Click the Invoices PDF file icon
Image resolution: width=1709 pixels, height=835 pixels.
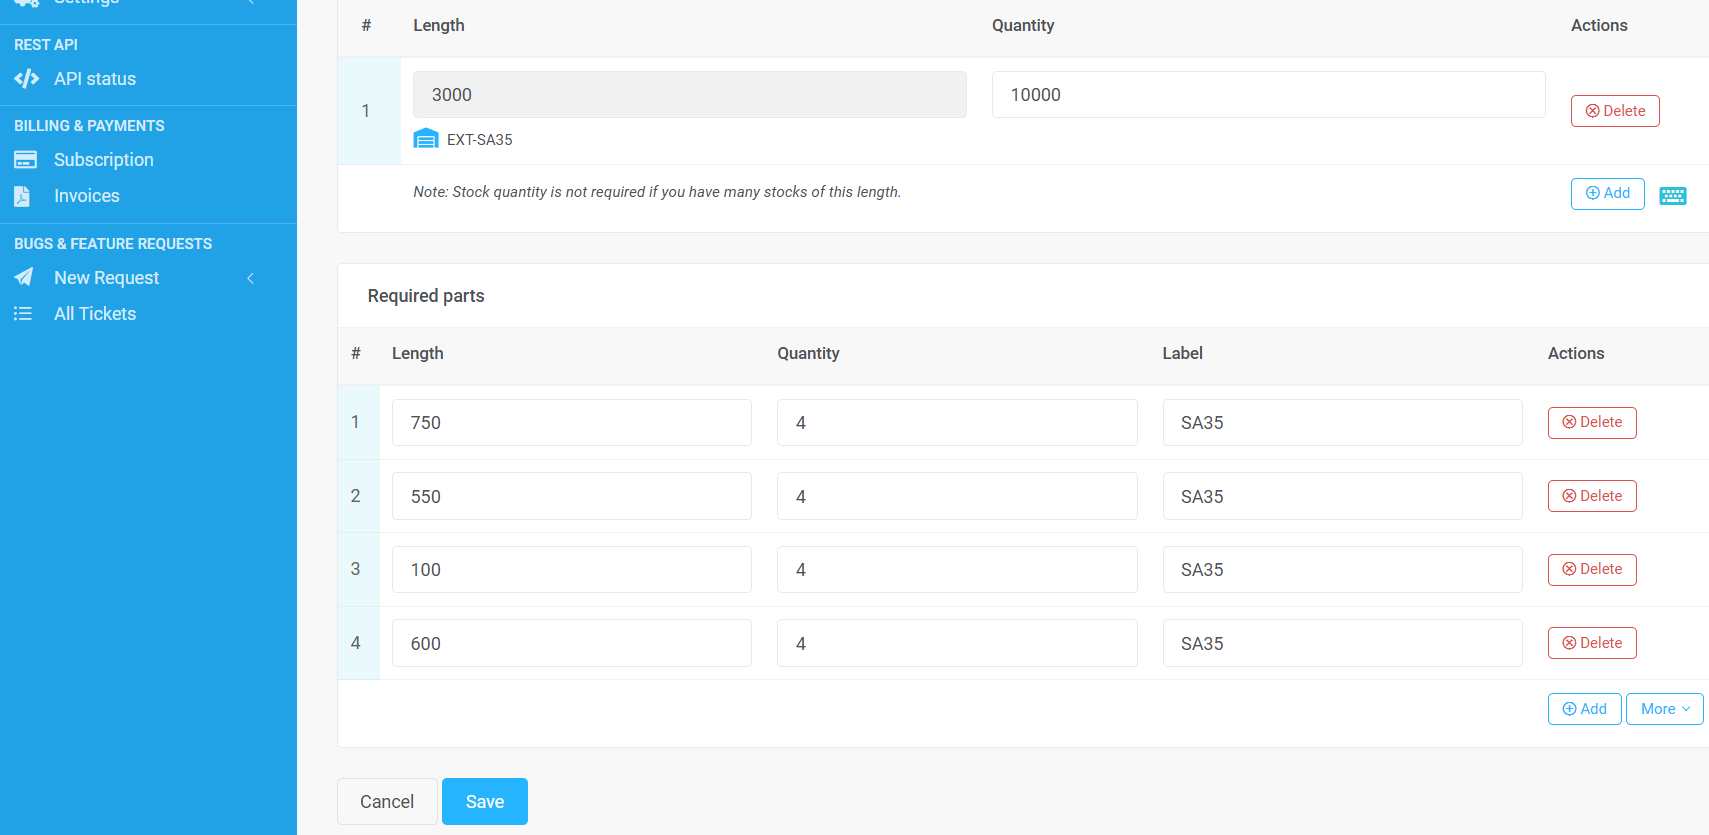pos(22,196)
